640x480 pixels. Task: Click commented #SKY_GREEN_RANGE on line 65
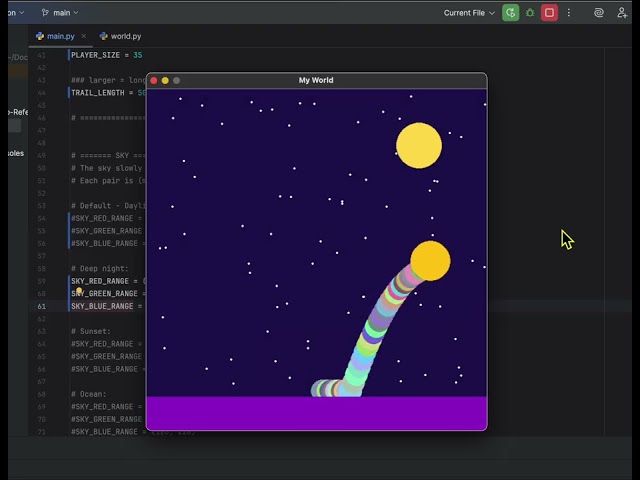(x=107, y=356)
